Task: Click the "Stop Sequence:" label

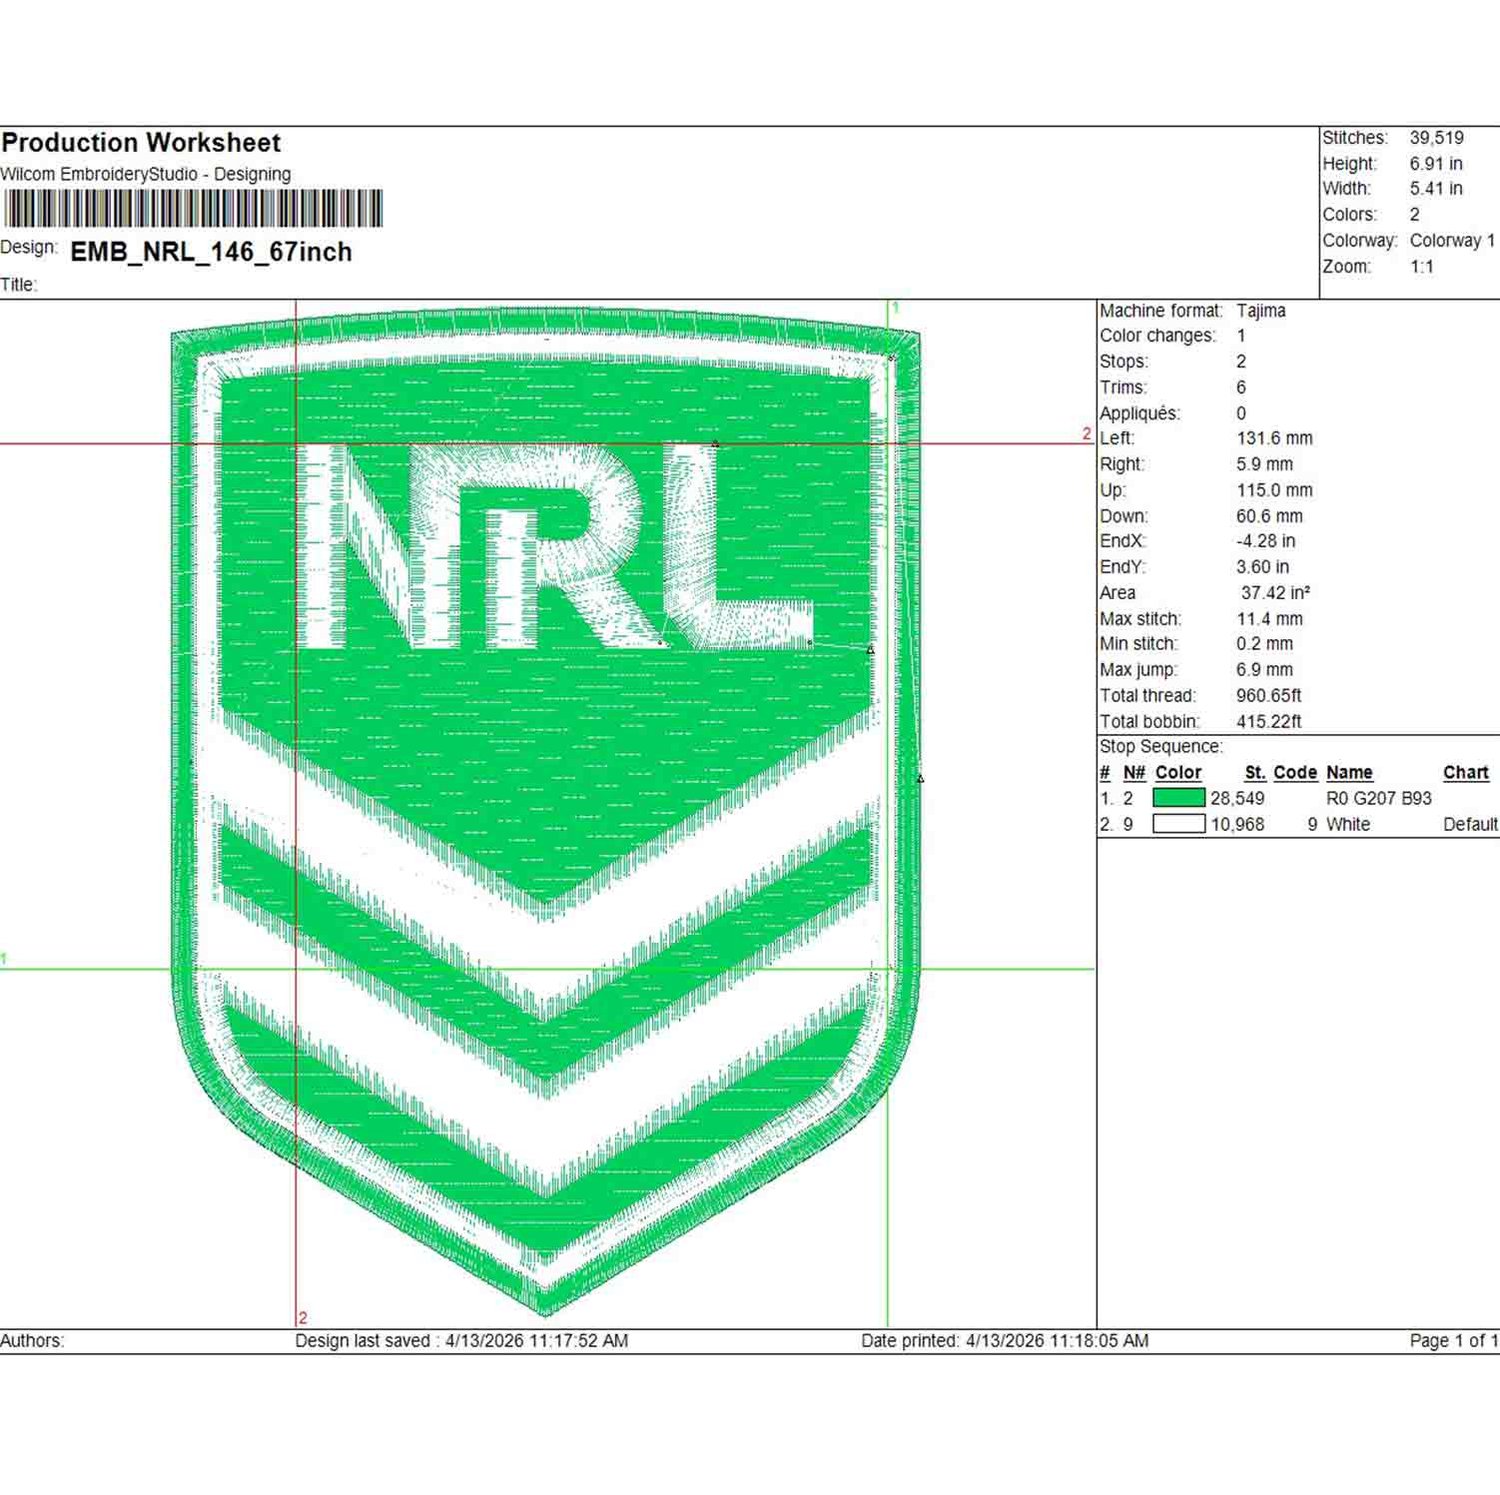Action: point(1161,747)
